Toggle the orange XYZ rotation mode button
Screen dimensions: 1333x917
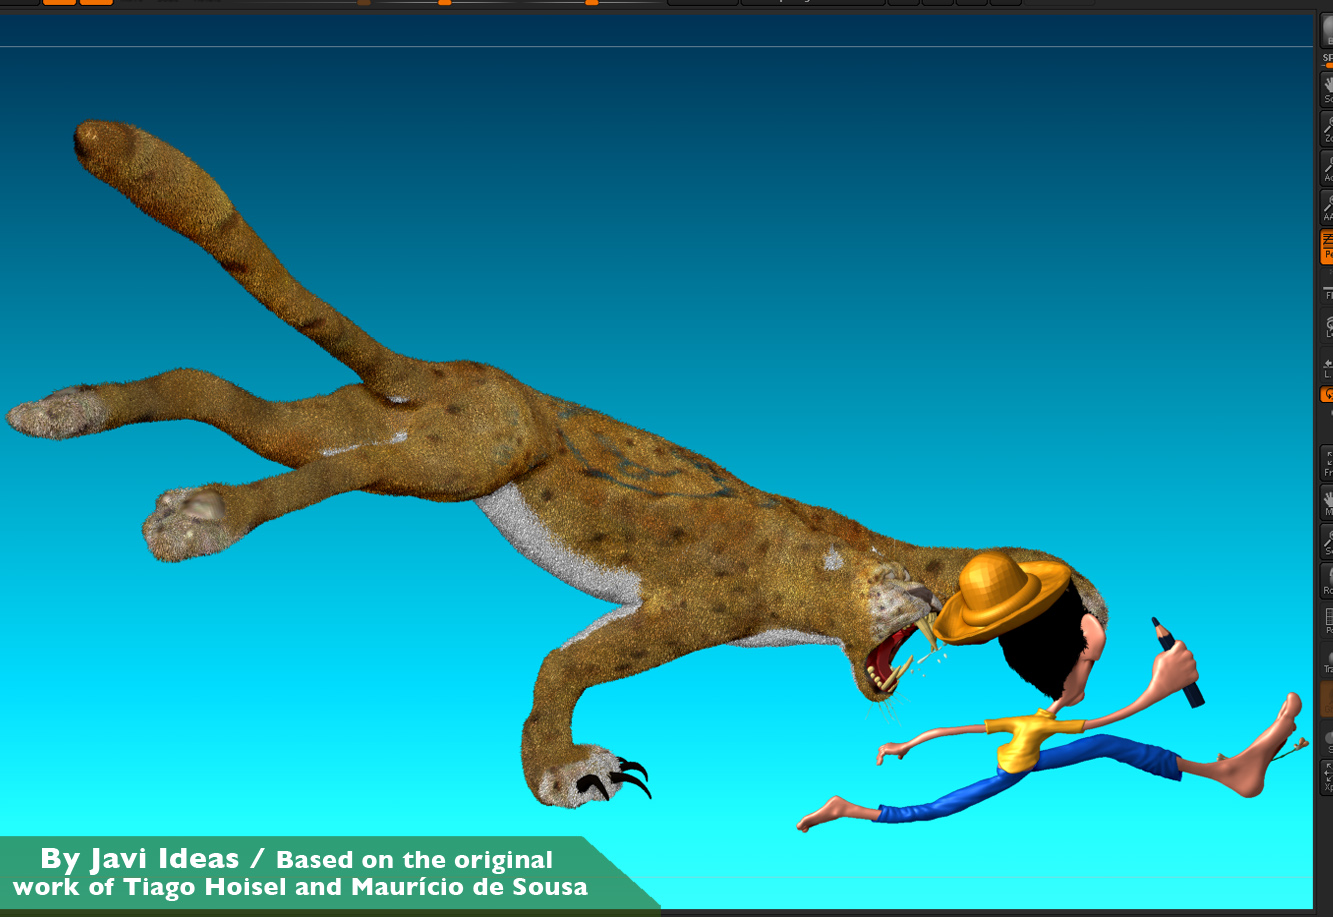(1328, 395)
